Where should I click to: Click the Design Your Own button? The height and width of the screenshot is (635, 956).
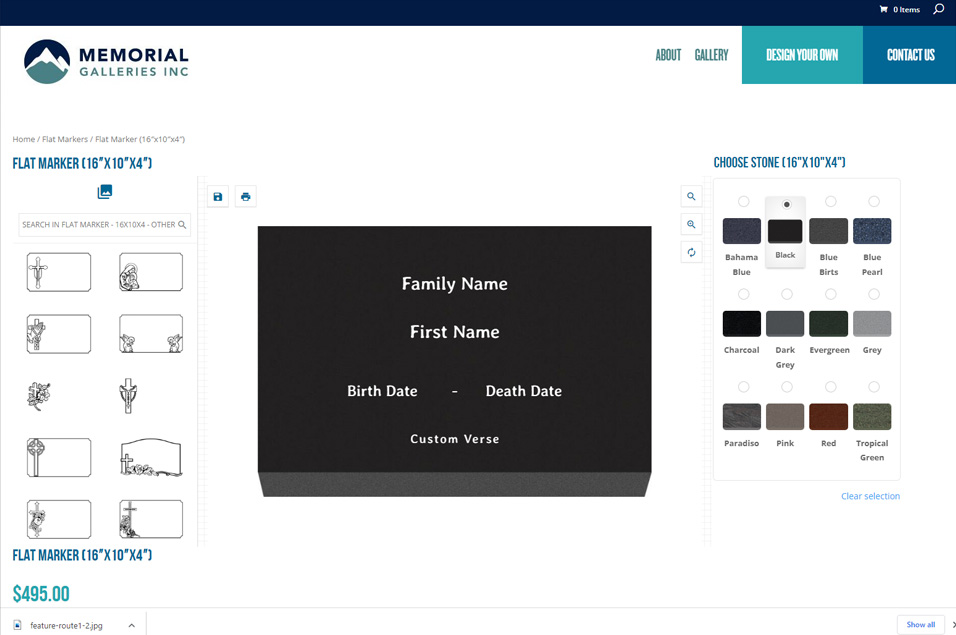(x=802, y=56)
